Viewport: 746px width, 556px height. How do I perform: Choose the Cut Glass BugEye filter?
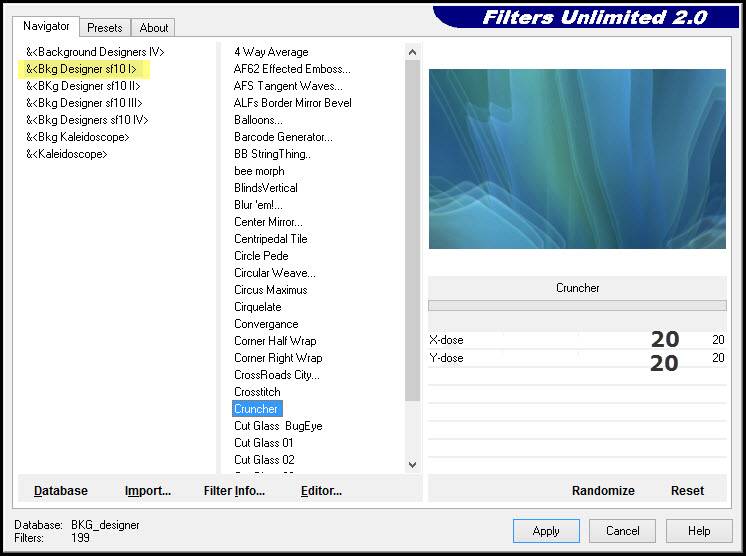(x=278, y=426)
